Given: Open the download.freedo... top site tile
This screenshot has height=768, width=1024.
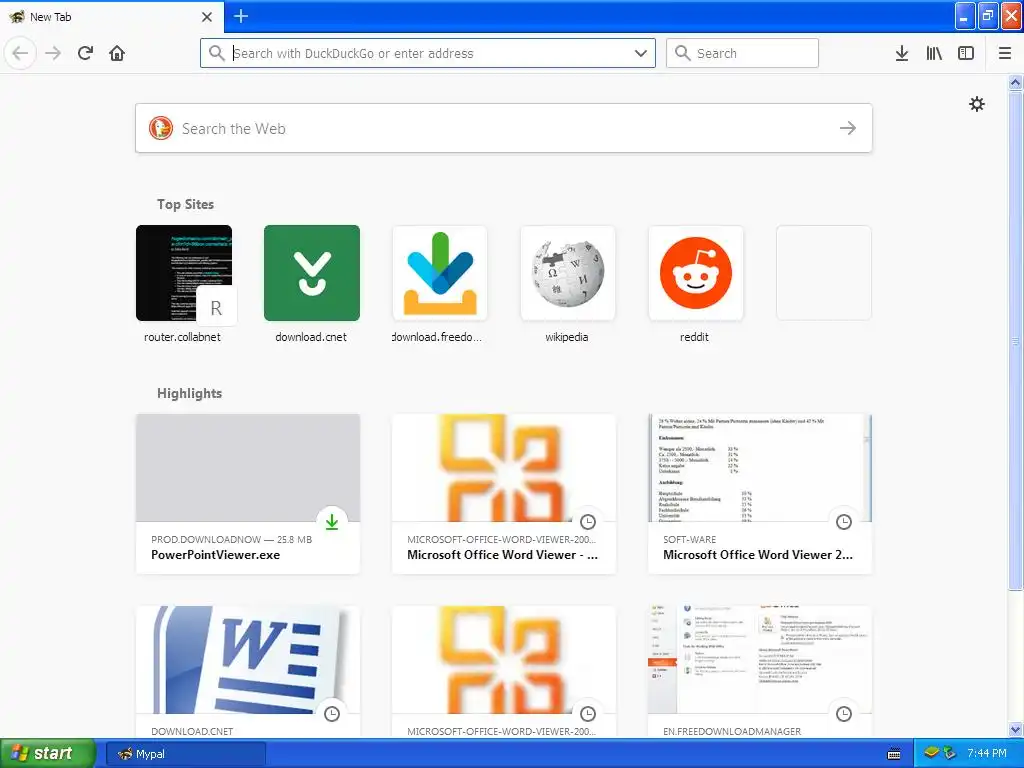Looking at the screenshot, I should point(440,284).
